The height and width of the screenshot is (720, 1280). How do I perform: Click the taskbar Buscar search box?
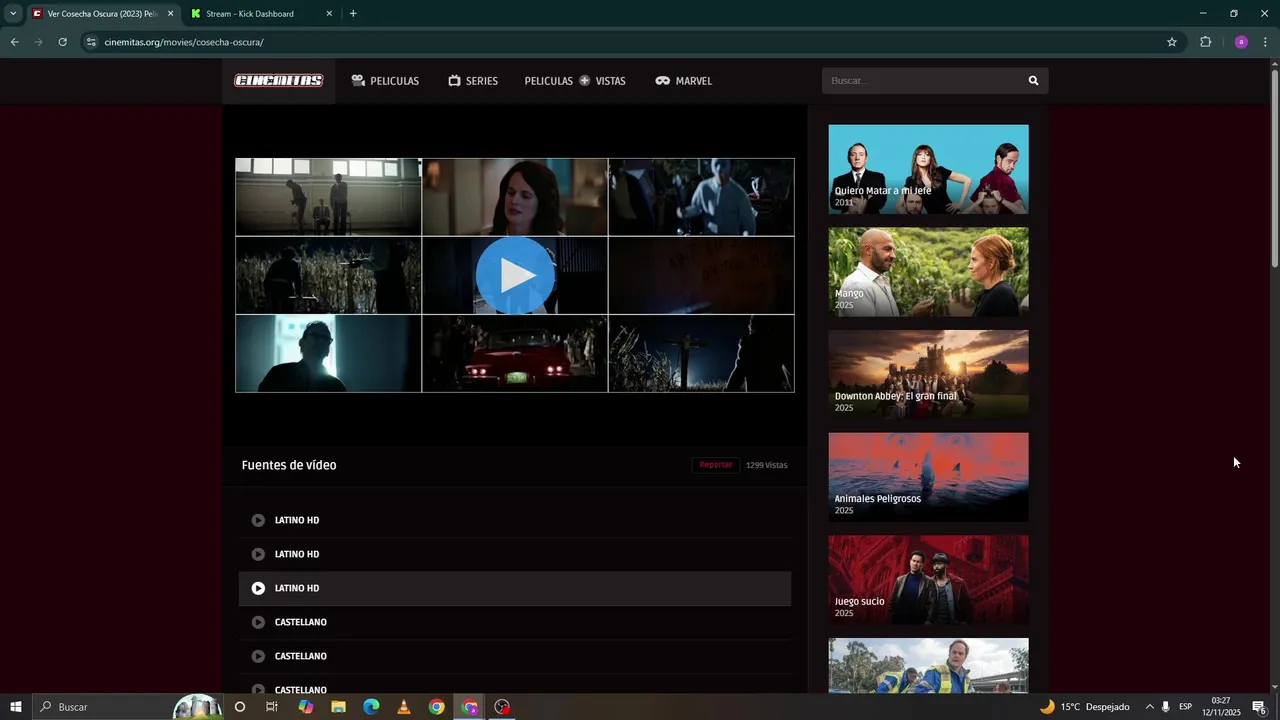pyautogui.click(x=128, y=707)
